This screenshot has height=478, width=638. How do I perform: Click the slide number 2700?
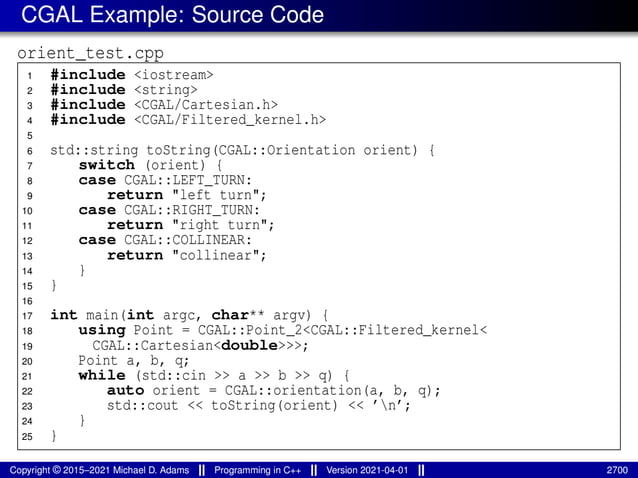coord(617,470)
